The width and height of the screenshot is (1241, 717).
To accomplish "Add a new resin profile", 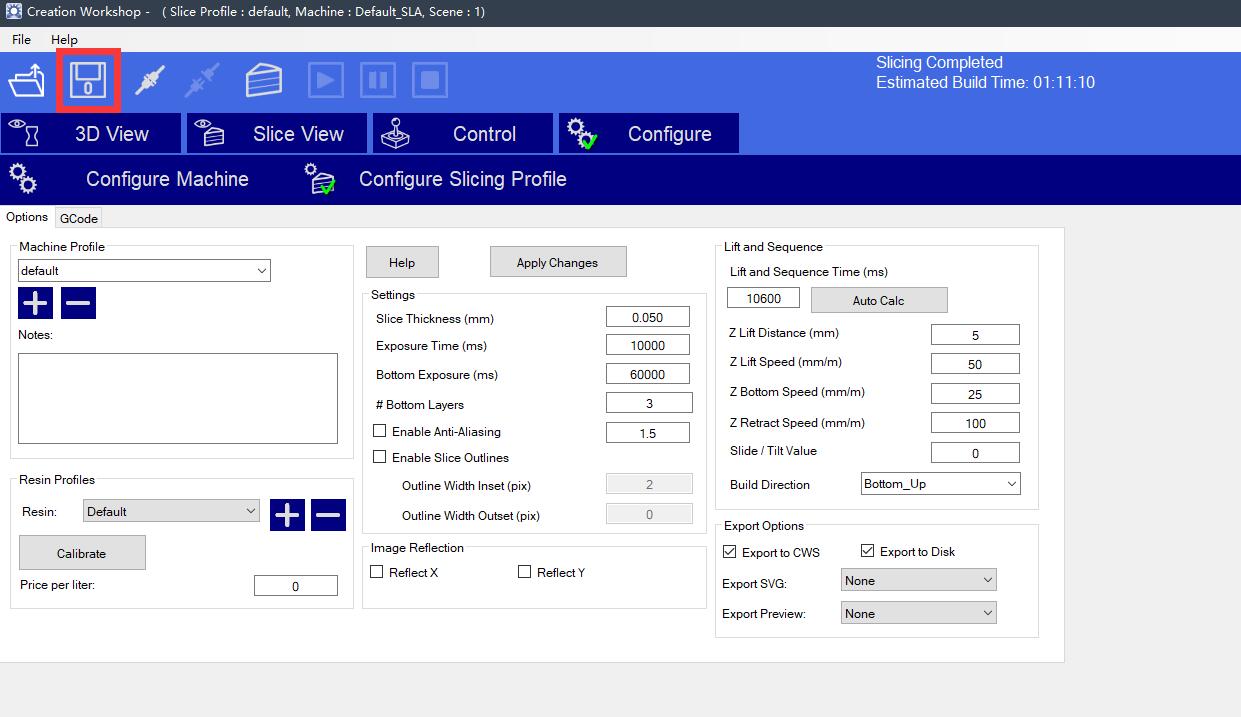I will 288,515.
